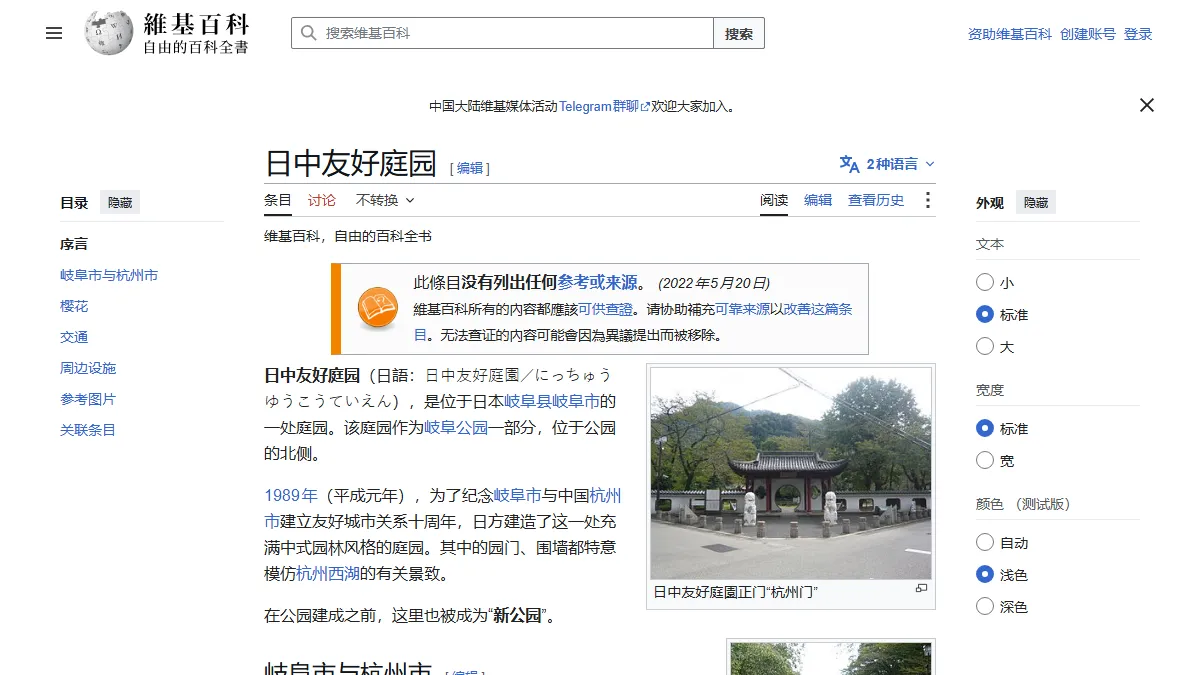Image resolution: width=1200 pixels, height=675 pixels.
Task: Open the 岐阜县 link
Action: click(x=528, y=401)
